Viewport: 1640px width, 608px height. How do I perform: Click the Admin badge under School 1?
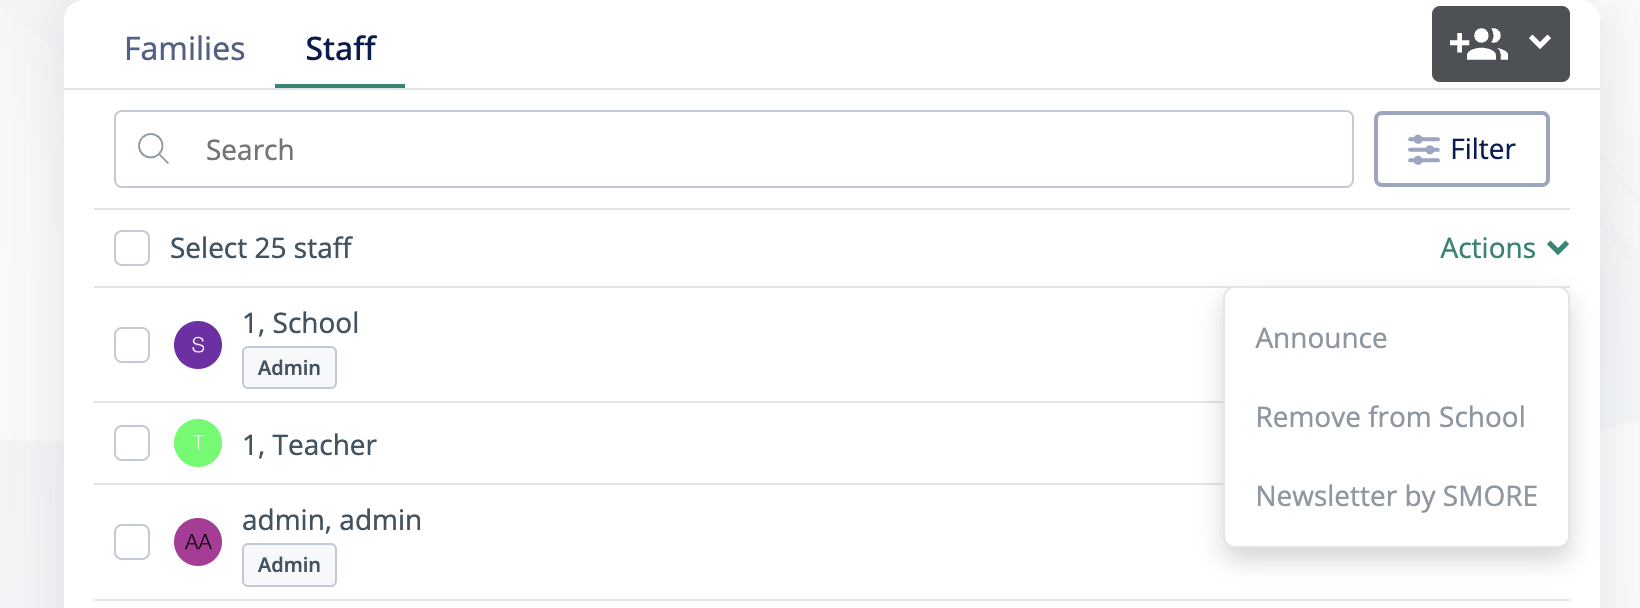tap(289, 367)
